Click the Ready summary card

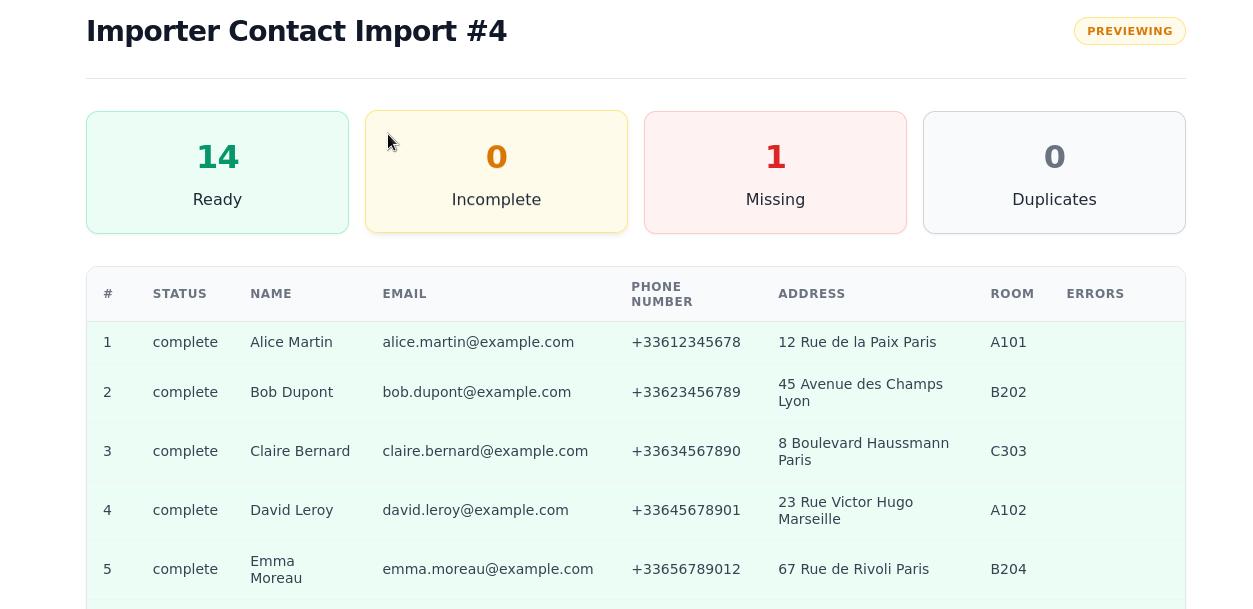pos(217,172)
